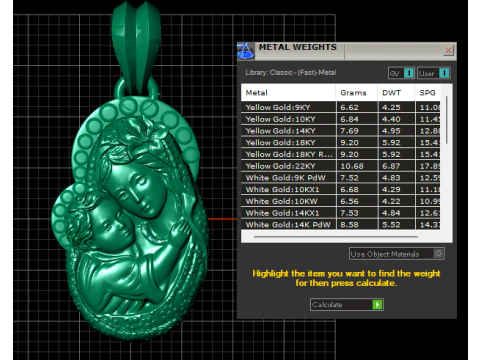Click the Metal Weights title bar

point(347,51)
